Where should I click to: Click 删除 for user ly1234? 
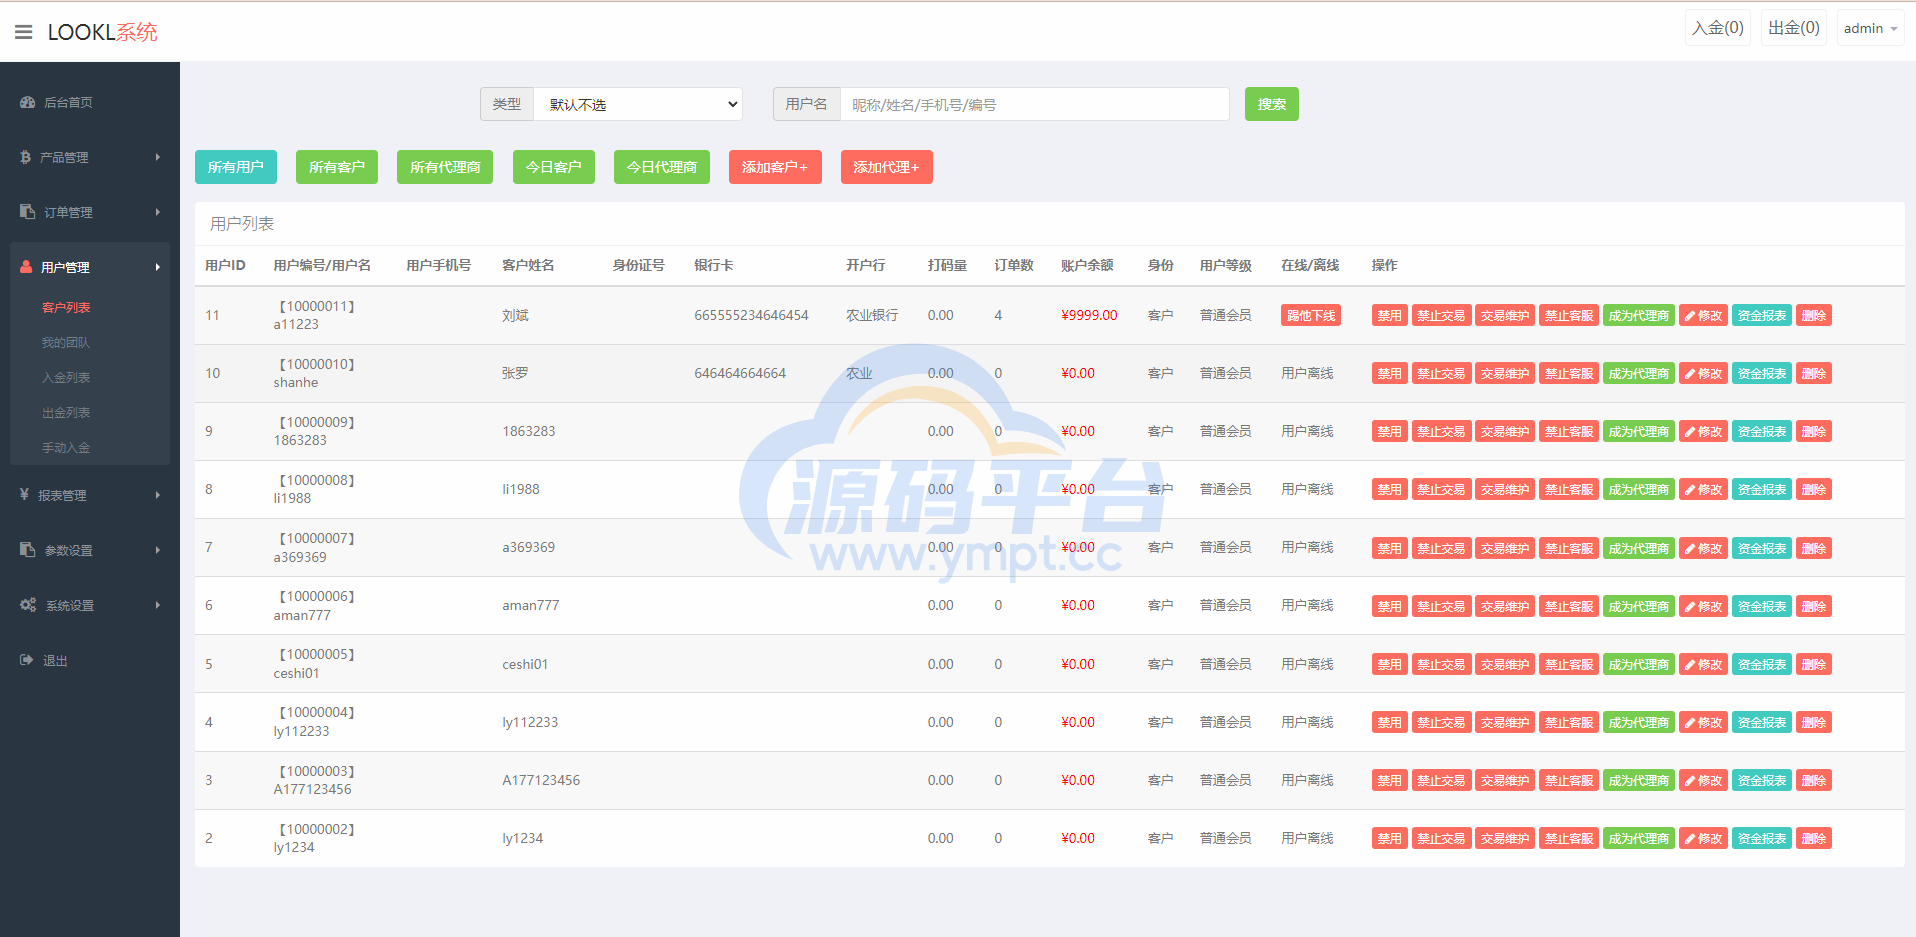[x=1814, y=838]
